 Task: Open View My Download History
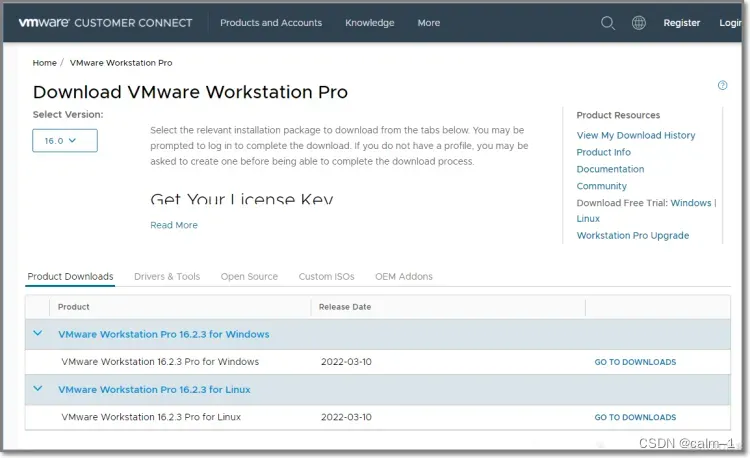(636, 135)
